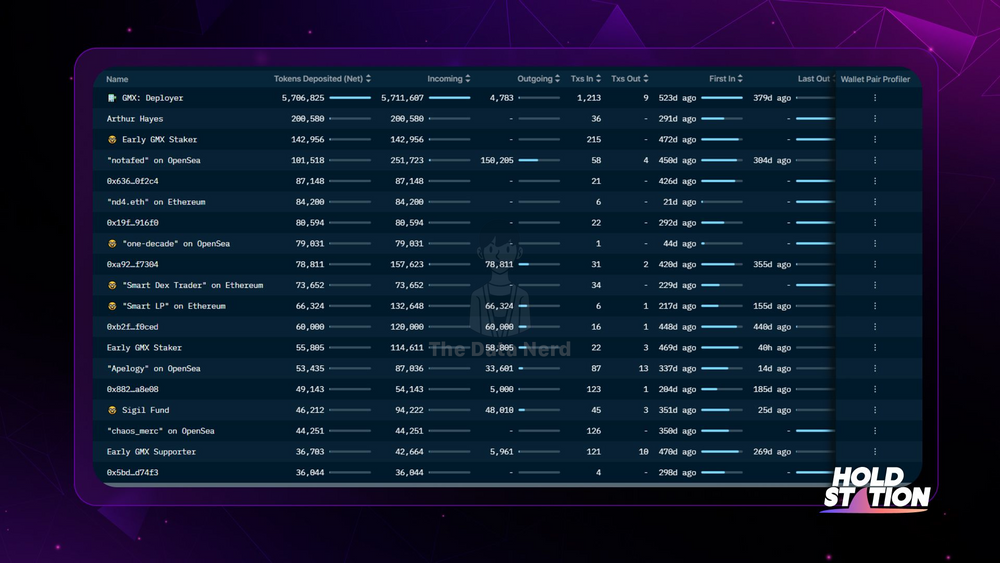Open the GMX: Deployer address
1000x563 pixels.
click(152, 98)
